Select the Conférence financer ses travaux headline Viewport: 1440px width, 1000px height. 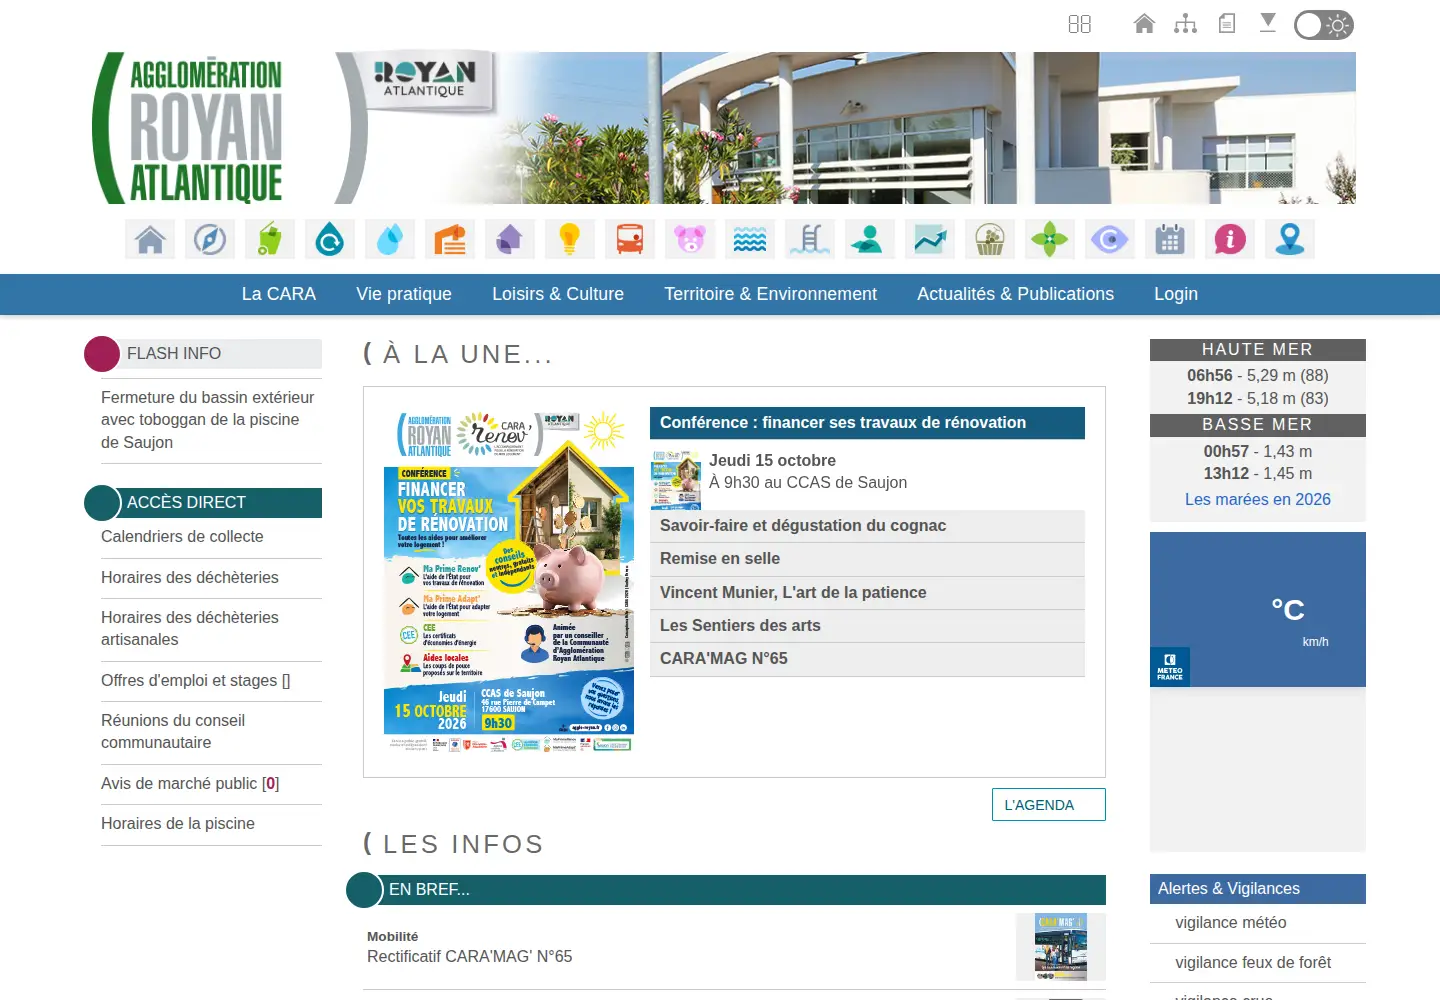point(867,423)
